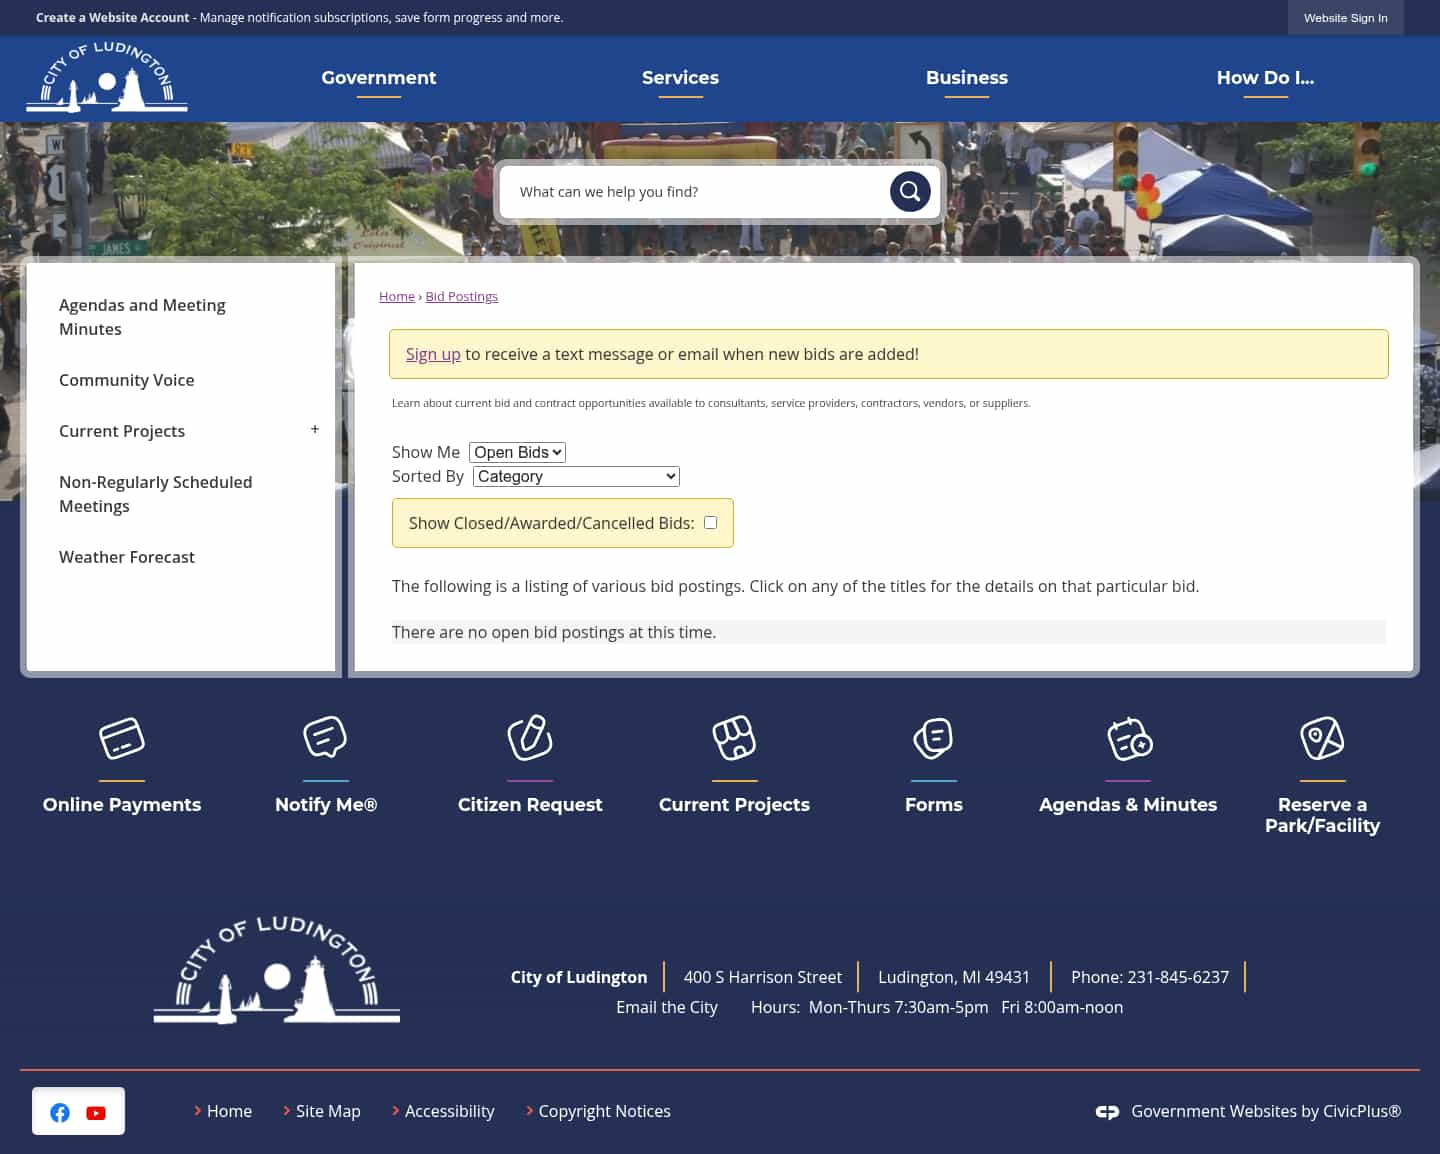Select Community Voice in sidebar
This screenshot has height=1154, width=1440.
click(x=127, y=380)
